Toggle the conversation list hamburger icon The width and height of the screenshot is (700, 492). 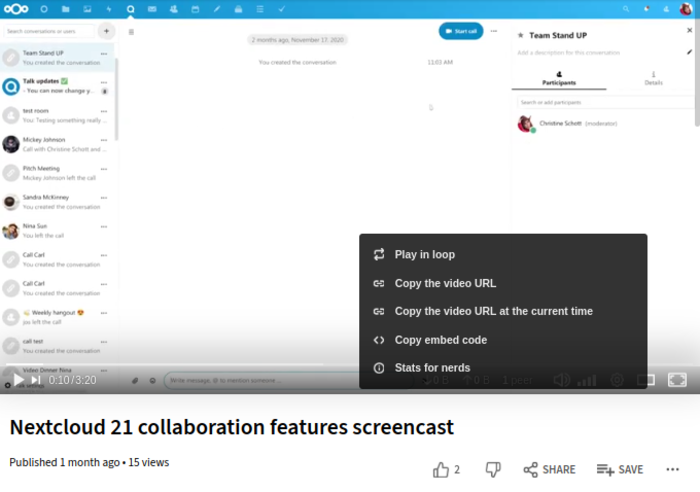click(x=131, y=32)
